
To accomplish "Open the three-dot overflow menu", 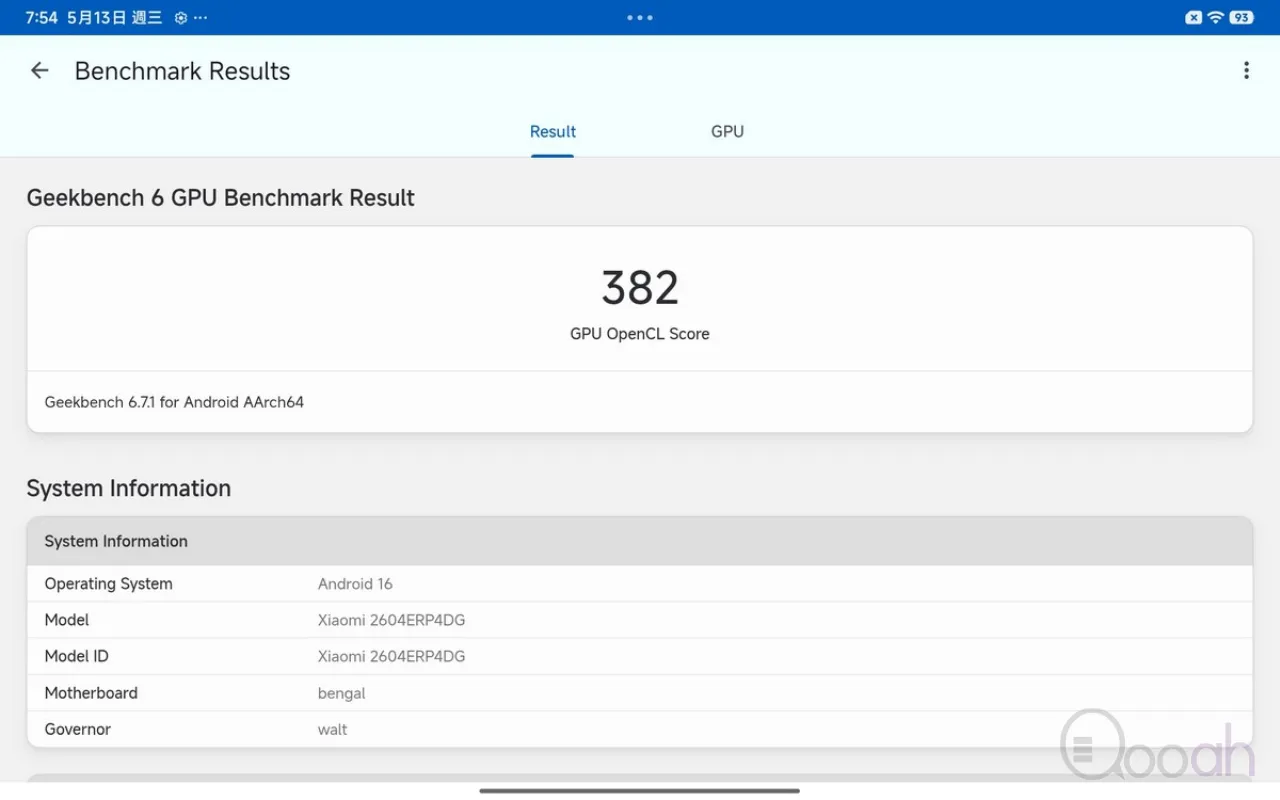I will 1246,70.
